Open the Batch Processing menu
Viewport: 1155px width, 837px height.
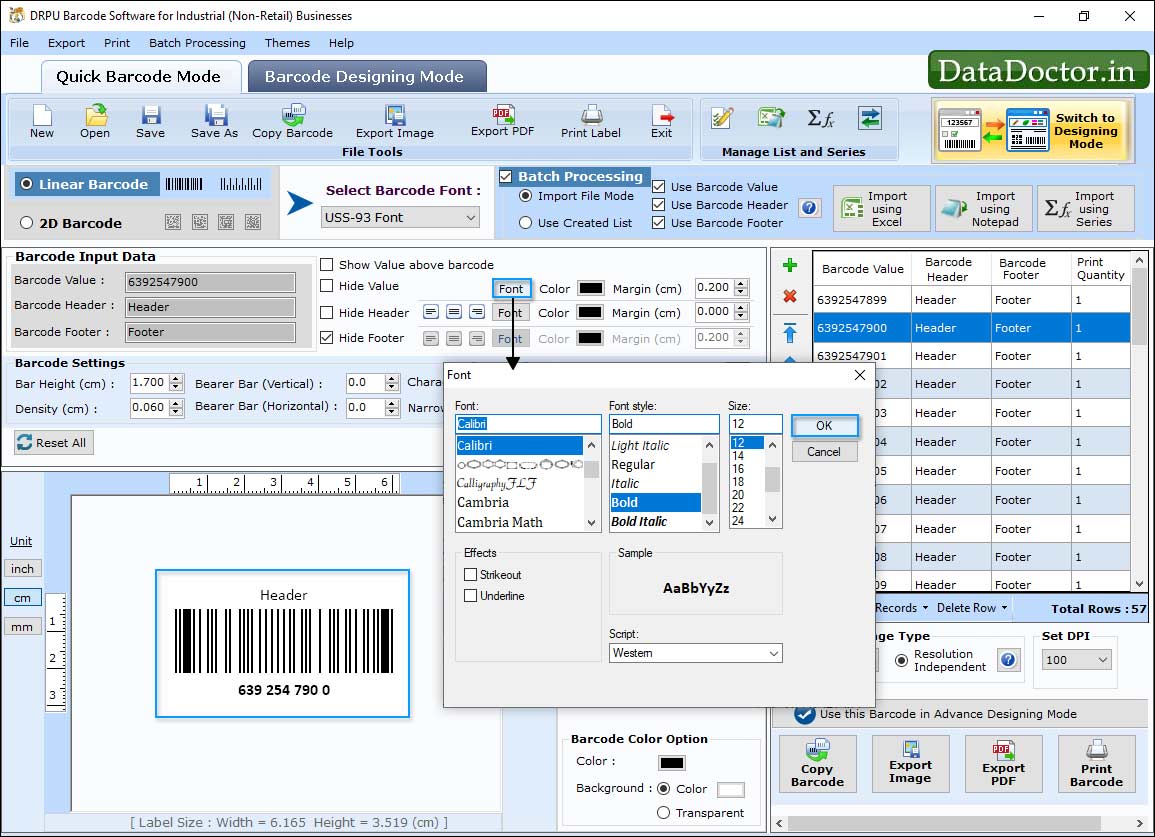point(197,43)
